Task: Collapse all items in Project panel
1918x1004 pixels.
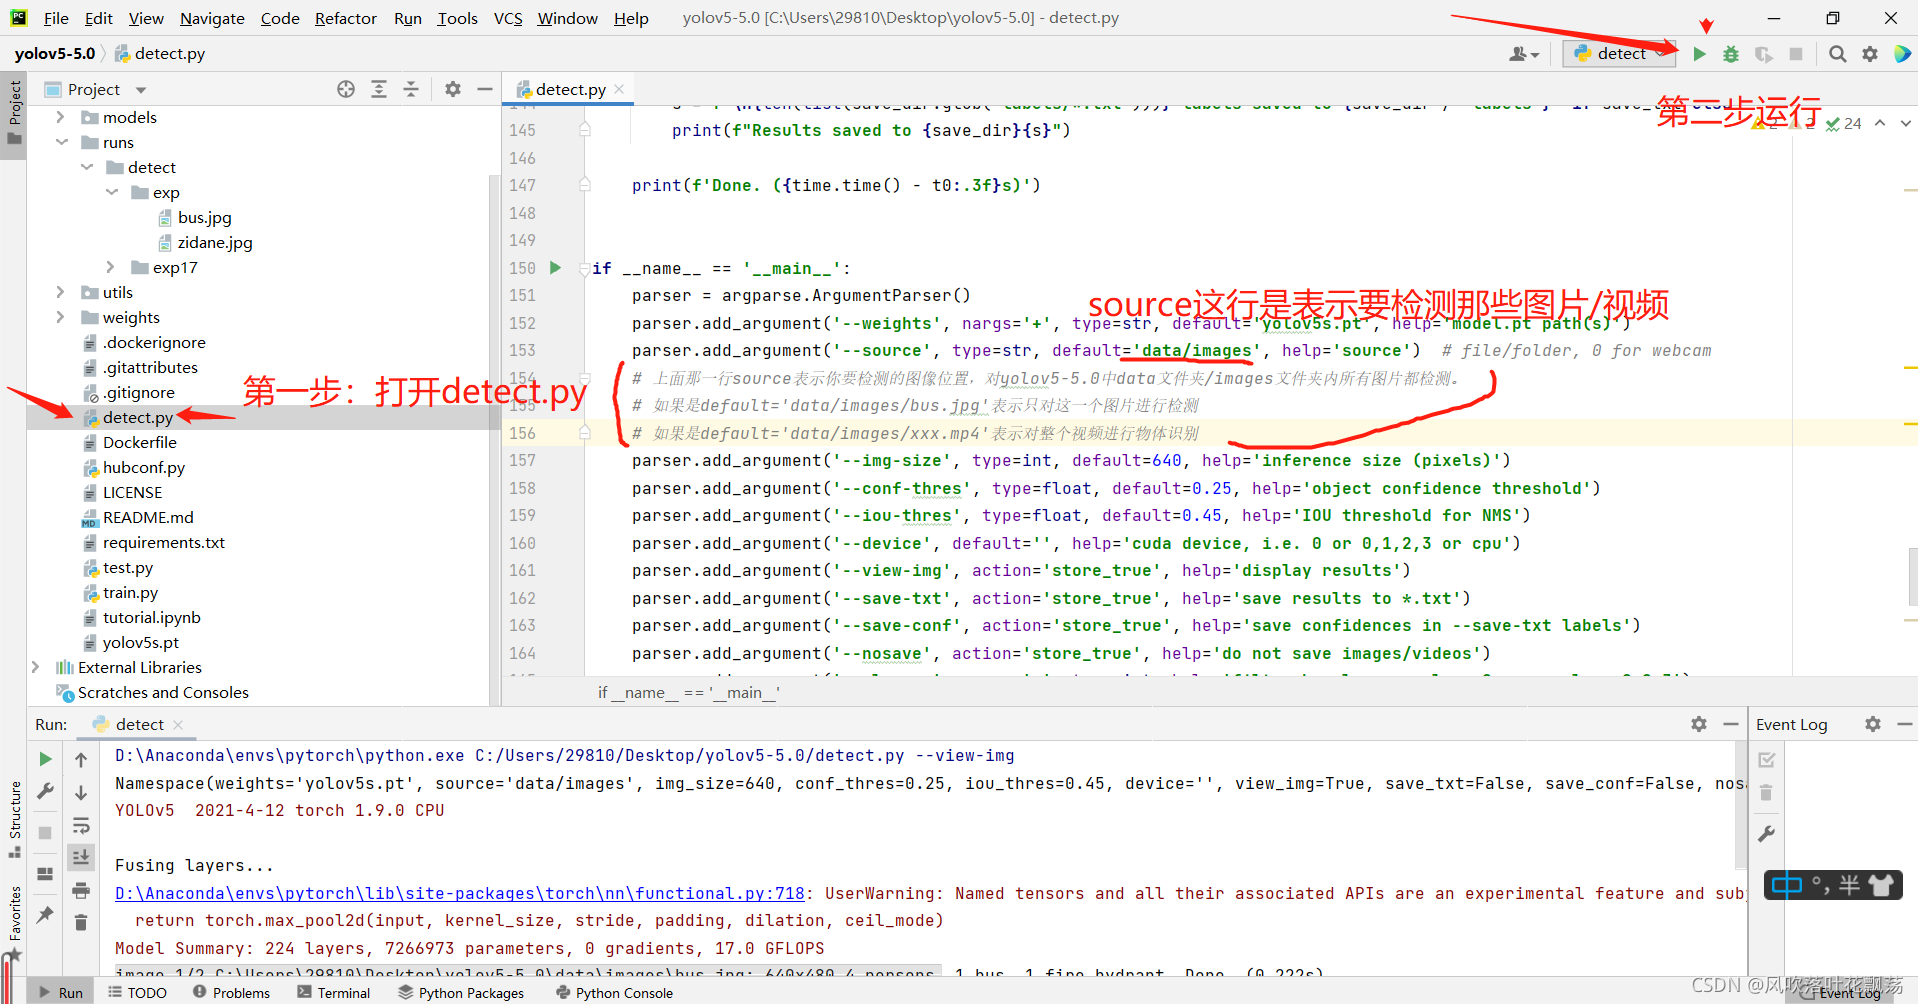Action: pos(411,89)
